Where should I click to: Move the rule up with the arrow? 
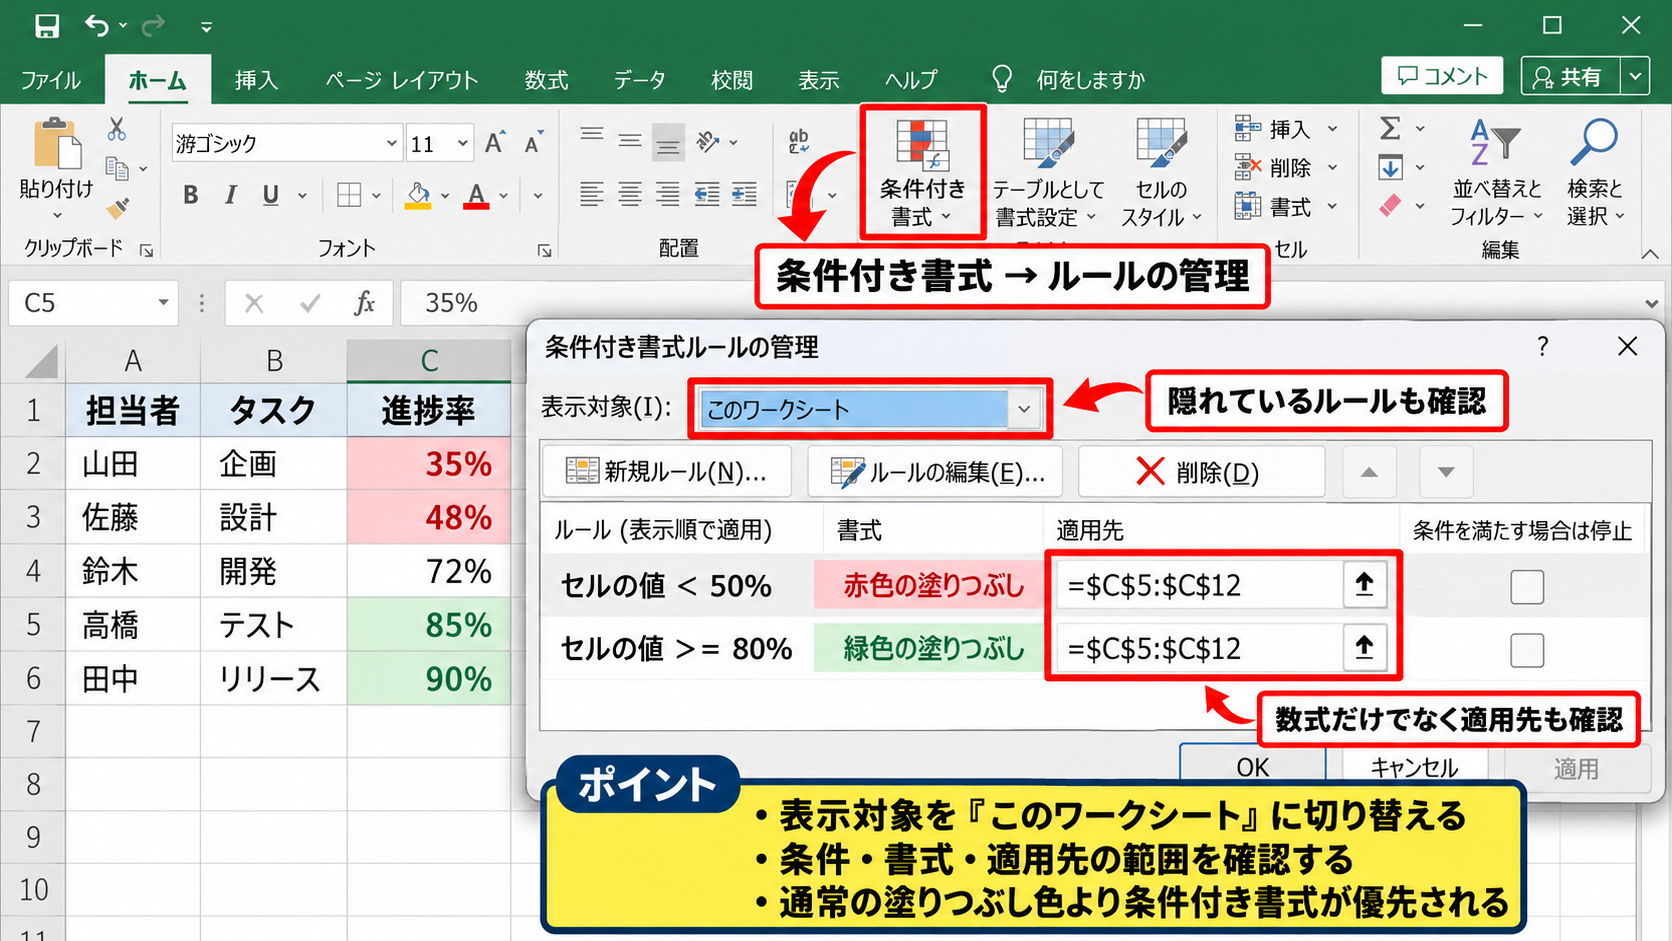(x=1369, y=472)
